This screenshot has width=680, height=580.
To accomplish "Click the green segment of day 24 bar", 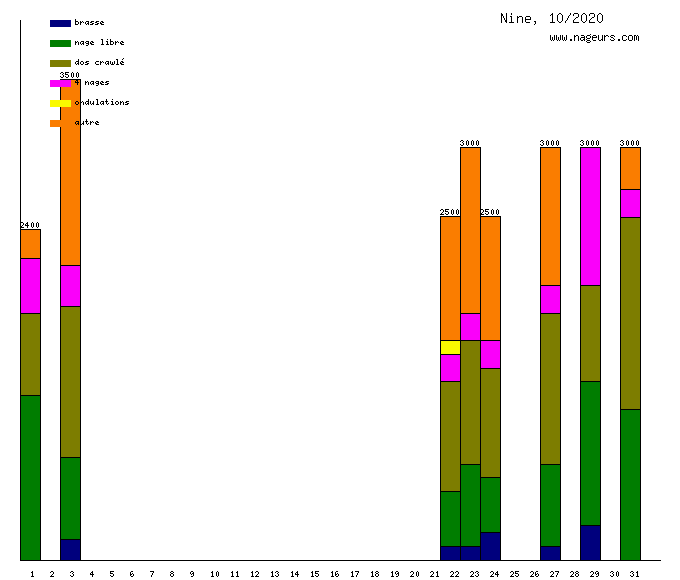I will coord(490,504).
